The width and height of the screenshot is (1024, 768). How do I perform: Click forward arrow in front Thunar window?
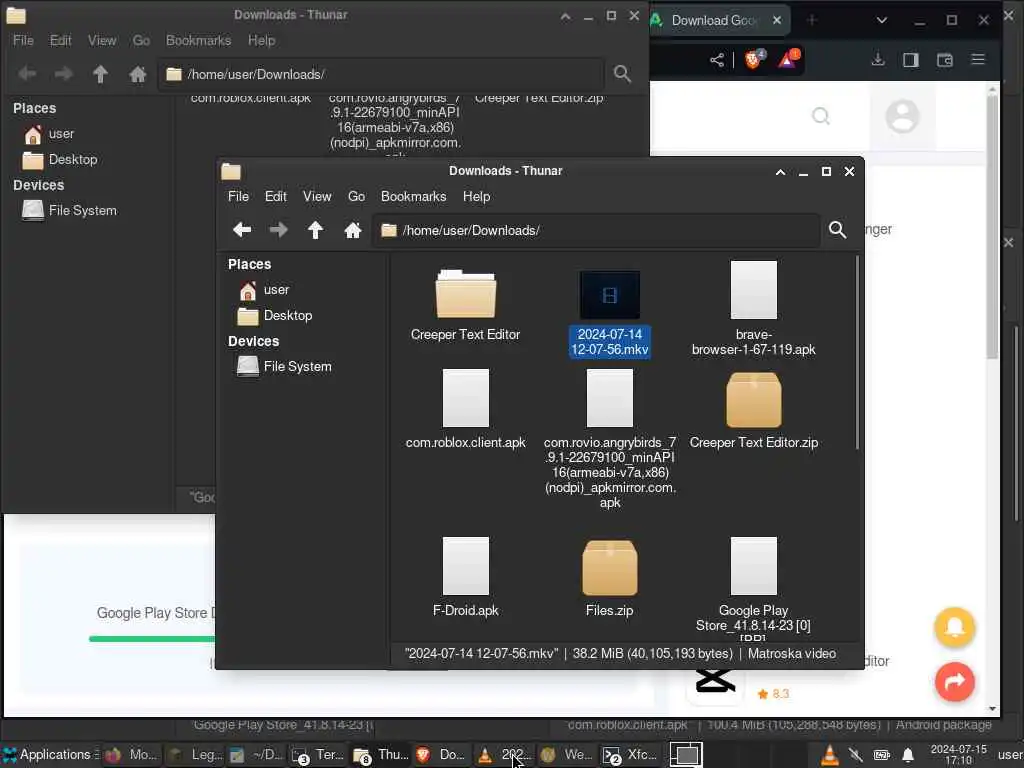[x=279, y=230]
